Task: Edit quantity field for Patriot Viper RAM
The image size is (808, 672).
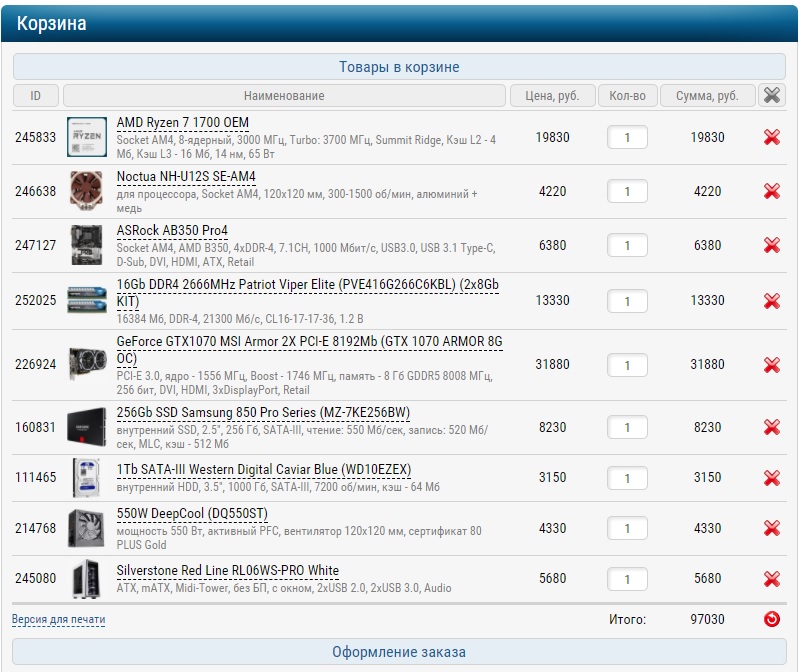Action: [x=627, y=301]
